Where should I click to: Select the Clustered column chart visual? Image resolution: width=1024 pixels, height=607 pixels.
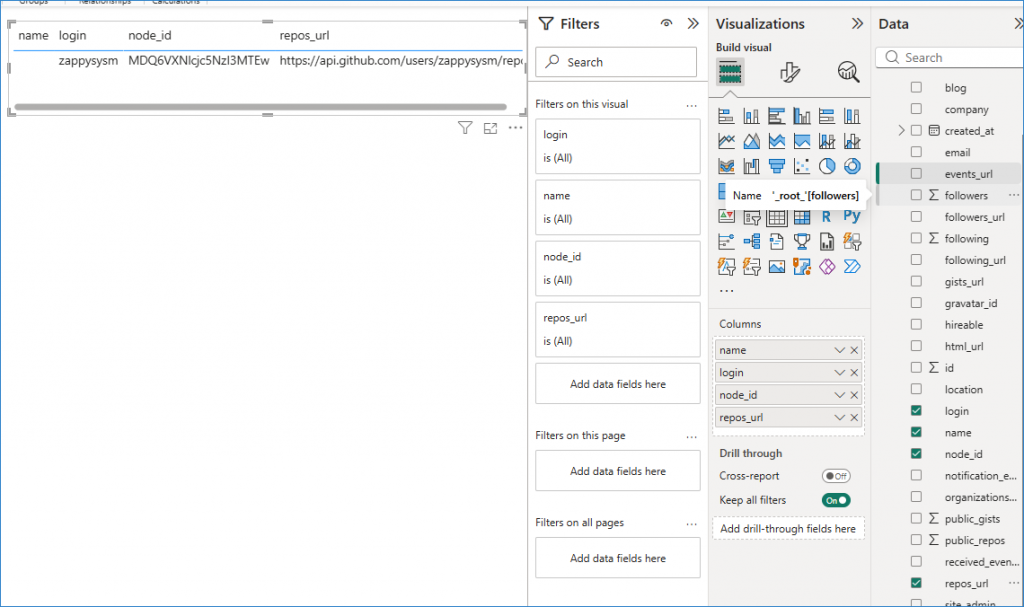tap(802, 116)
